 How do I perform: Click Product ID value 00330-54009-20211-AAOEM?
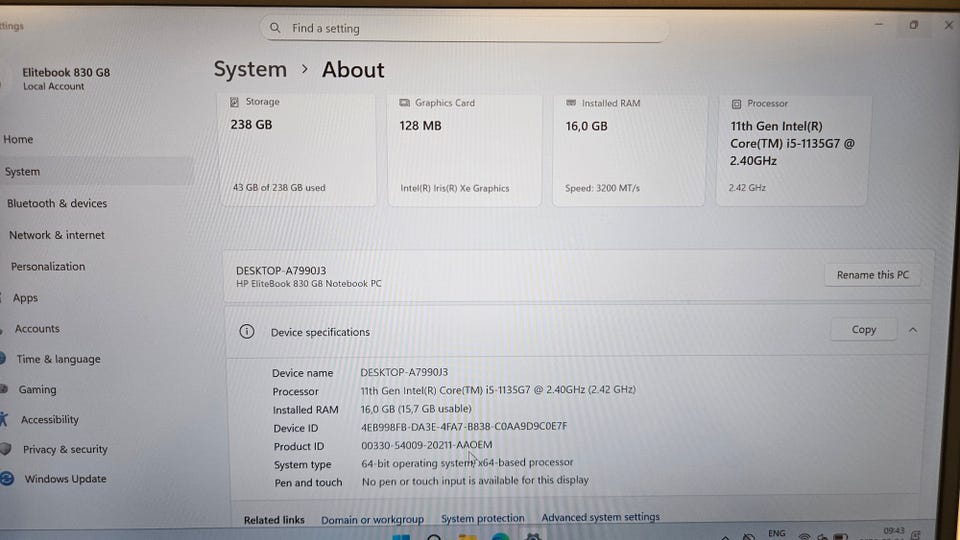coord(426,444)
